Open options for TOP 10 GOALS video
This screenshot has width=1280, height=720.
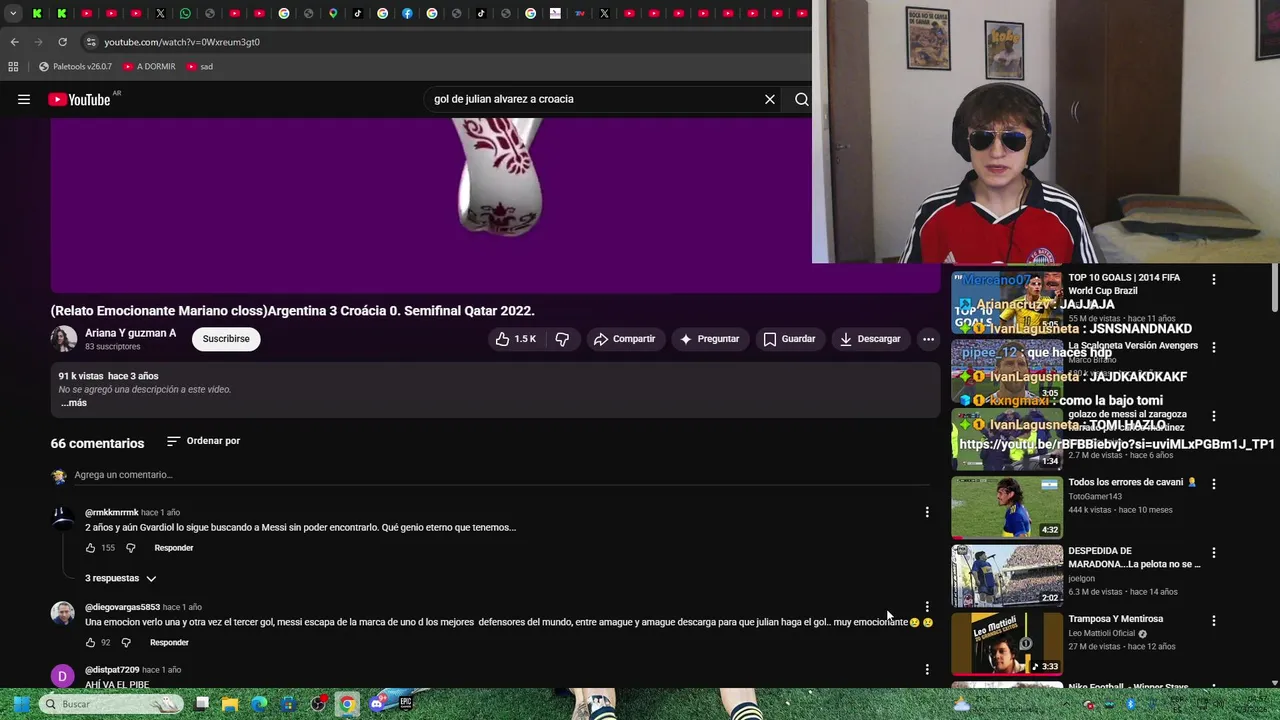point(1214,279)
